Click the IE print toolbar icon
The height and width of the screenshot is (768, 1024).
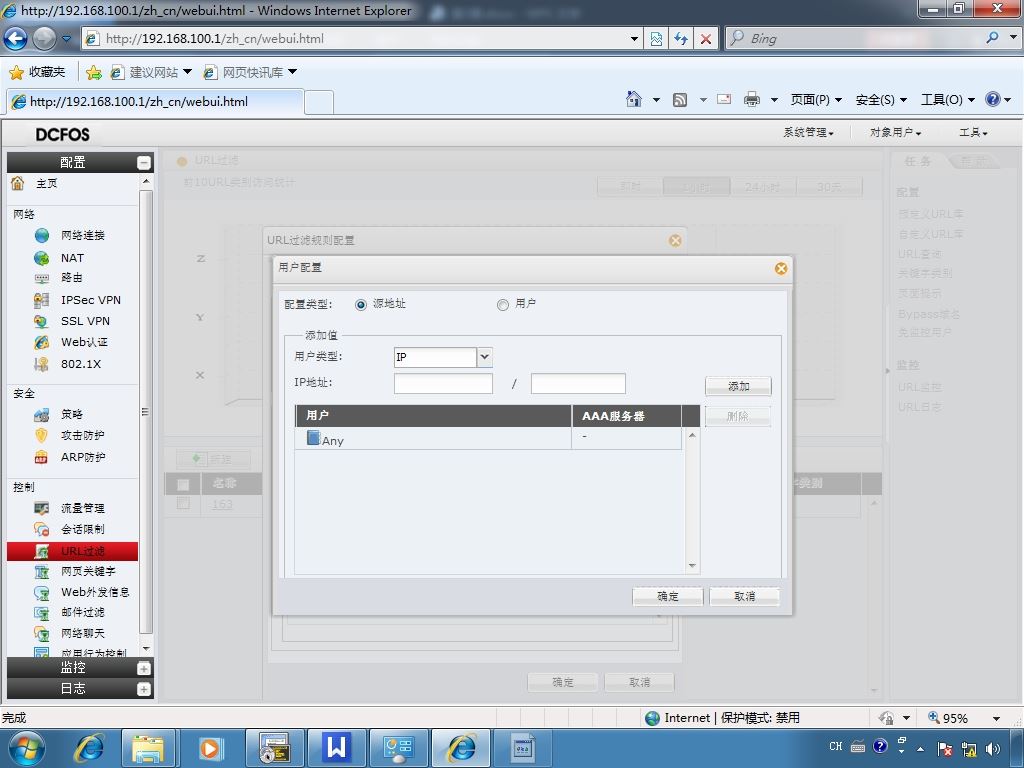752,99
